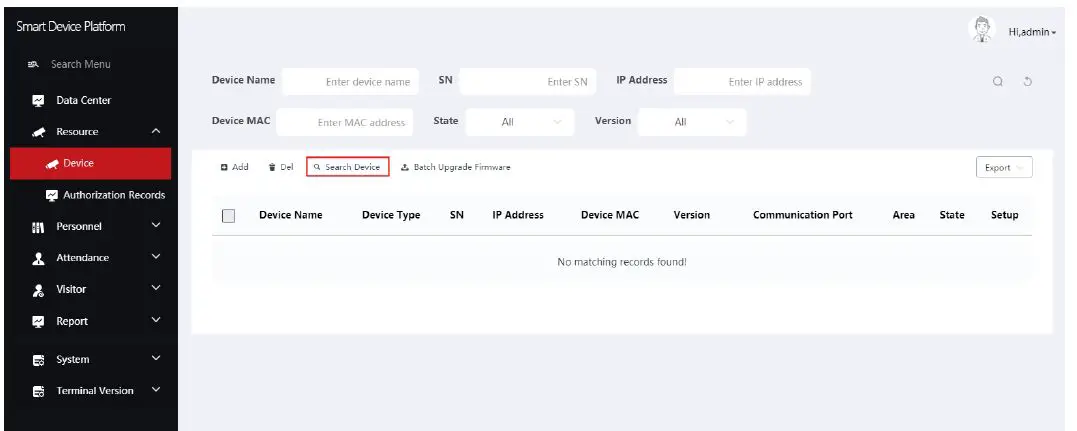This screenshot has height=431, width=1077.
Task: Click the Add device button
Action: point(235,167)
